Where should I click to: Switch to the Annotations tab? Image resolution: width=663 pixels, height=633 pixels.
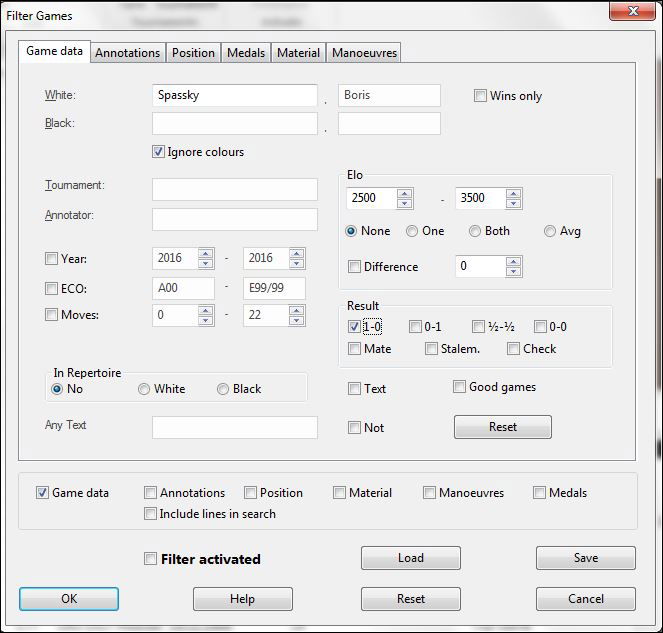tap(127, 53)
